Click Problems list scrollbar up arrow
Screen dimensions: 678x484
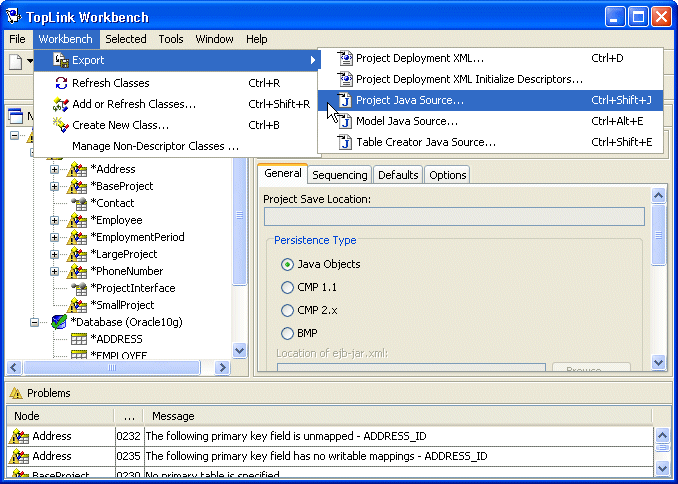662,435
